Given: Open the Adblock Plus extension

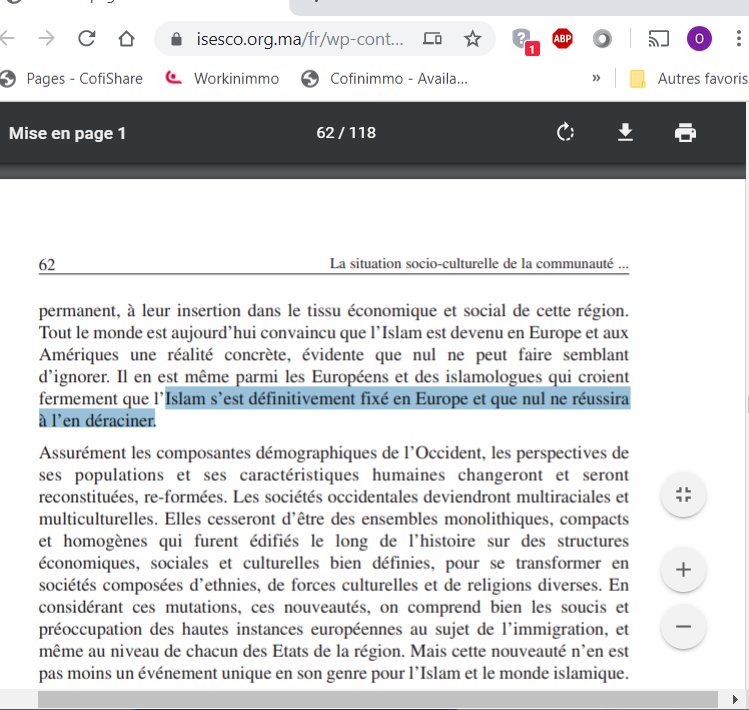Looking at the screenshot, I should point(562,38).
